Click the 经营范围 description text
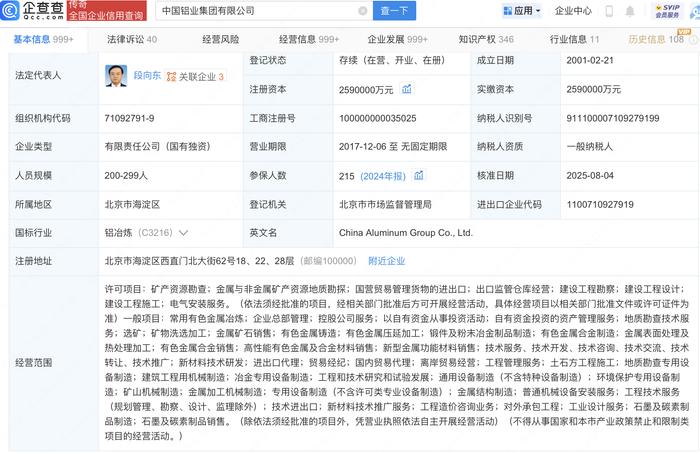This screenshot has height=454, width=700. point(397,362)
